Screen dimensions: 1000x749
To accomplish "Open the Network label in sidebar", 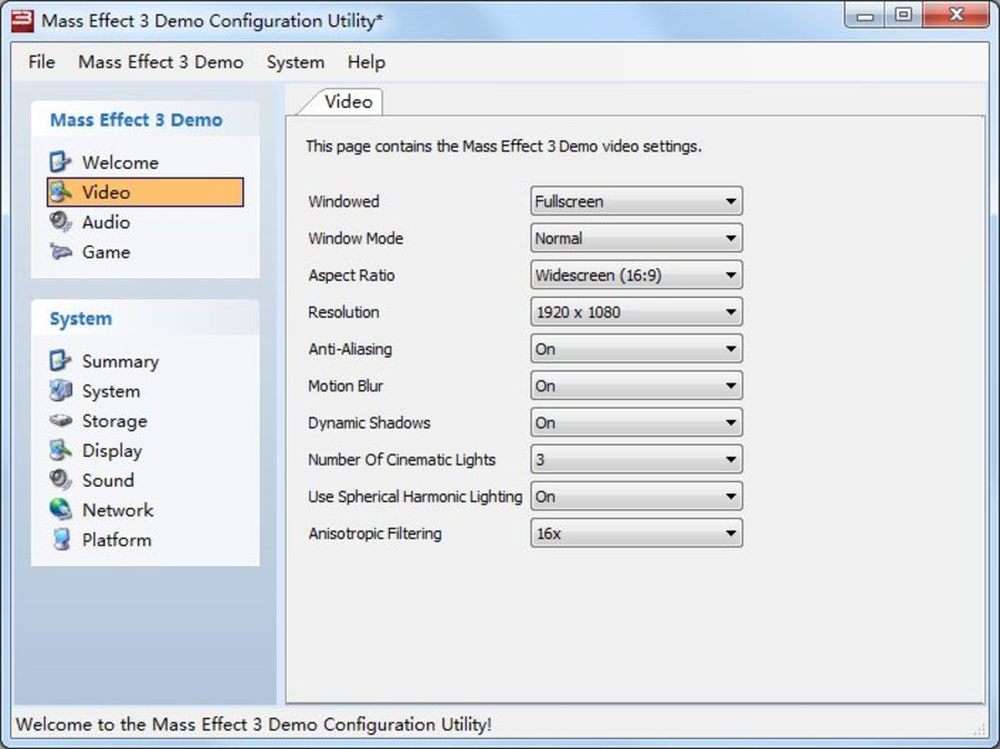I will pyautogui.click(x=118, y=510).
